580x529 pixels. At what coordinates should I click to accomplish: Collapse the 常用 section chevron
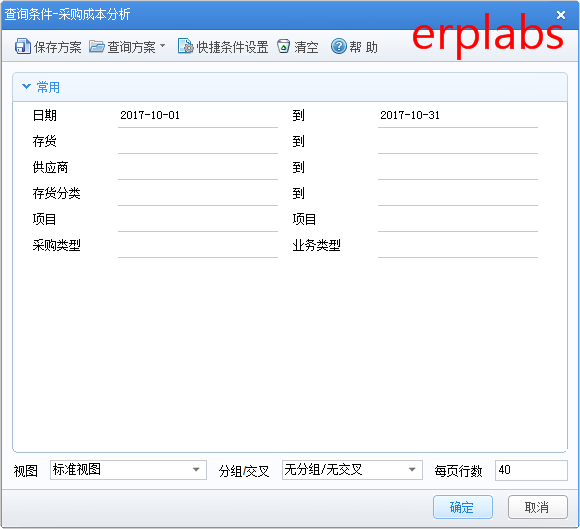tap(26, 87)
